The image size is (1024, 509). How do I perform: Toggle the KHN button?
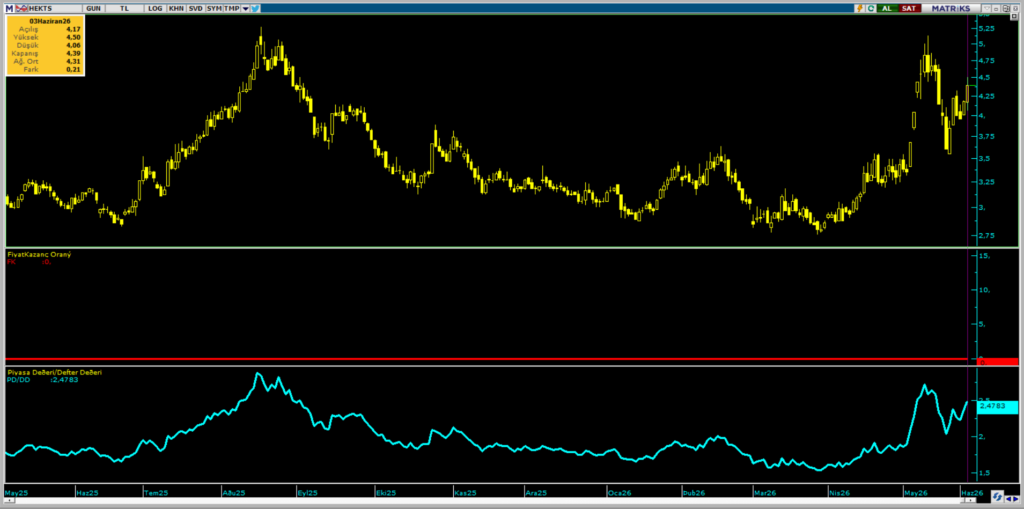(176, 8)
